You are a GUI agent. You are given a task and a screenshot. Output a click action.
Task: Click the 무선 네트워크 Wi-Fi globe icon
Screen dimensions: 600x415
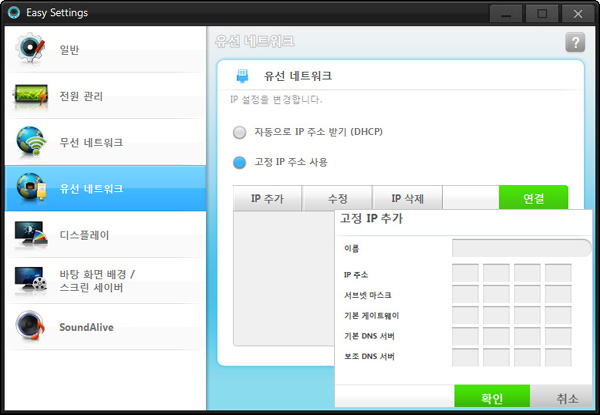pyautogui.click(x=31, y=143)
